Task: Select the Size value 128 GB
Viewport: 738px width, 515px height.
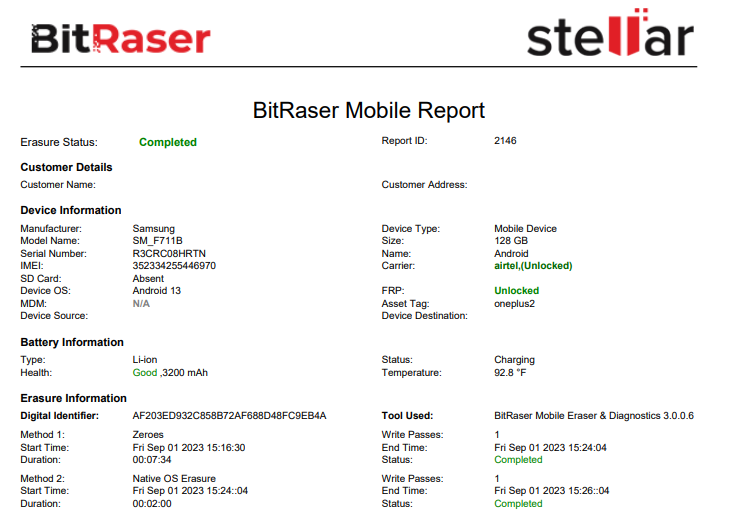Action: 511,241
